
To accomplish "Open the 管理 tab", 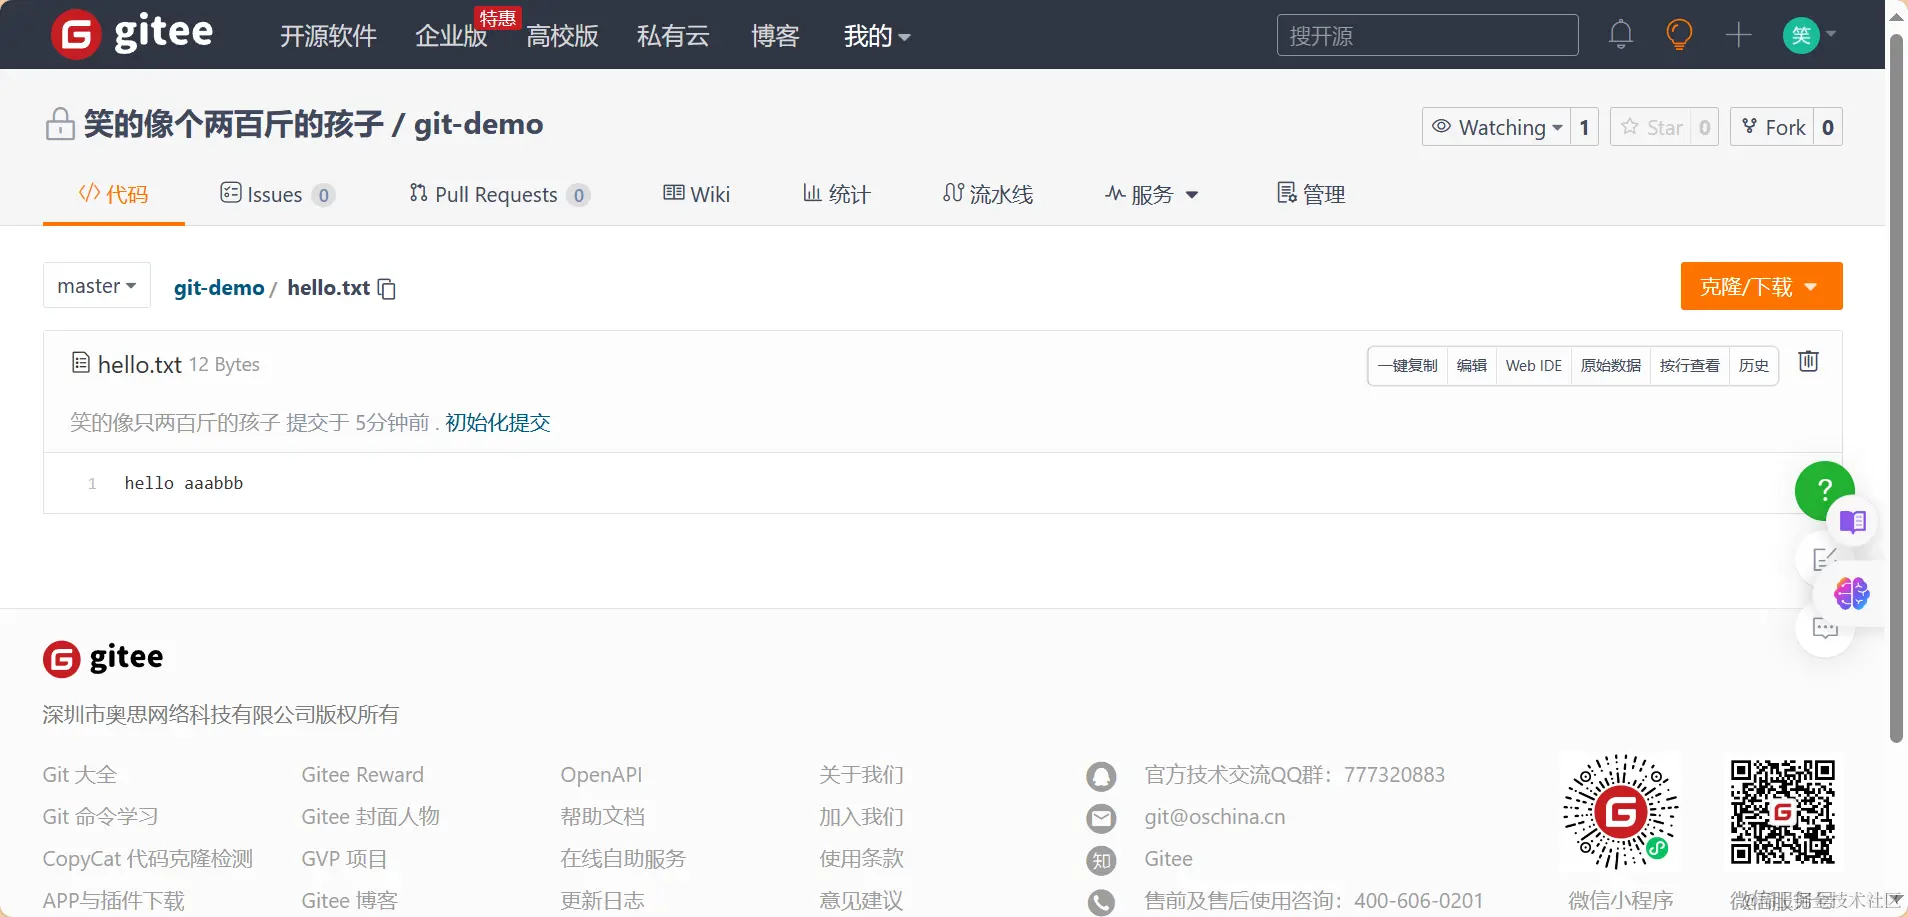I will click(1311, 194).
